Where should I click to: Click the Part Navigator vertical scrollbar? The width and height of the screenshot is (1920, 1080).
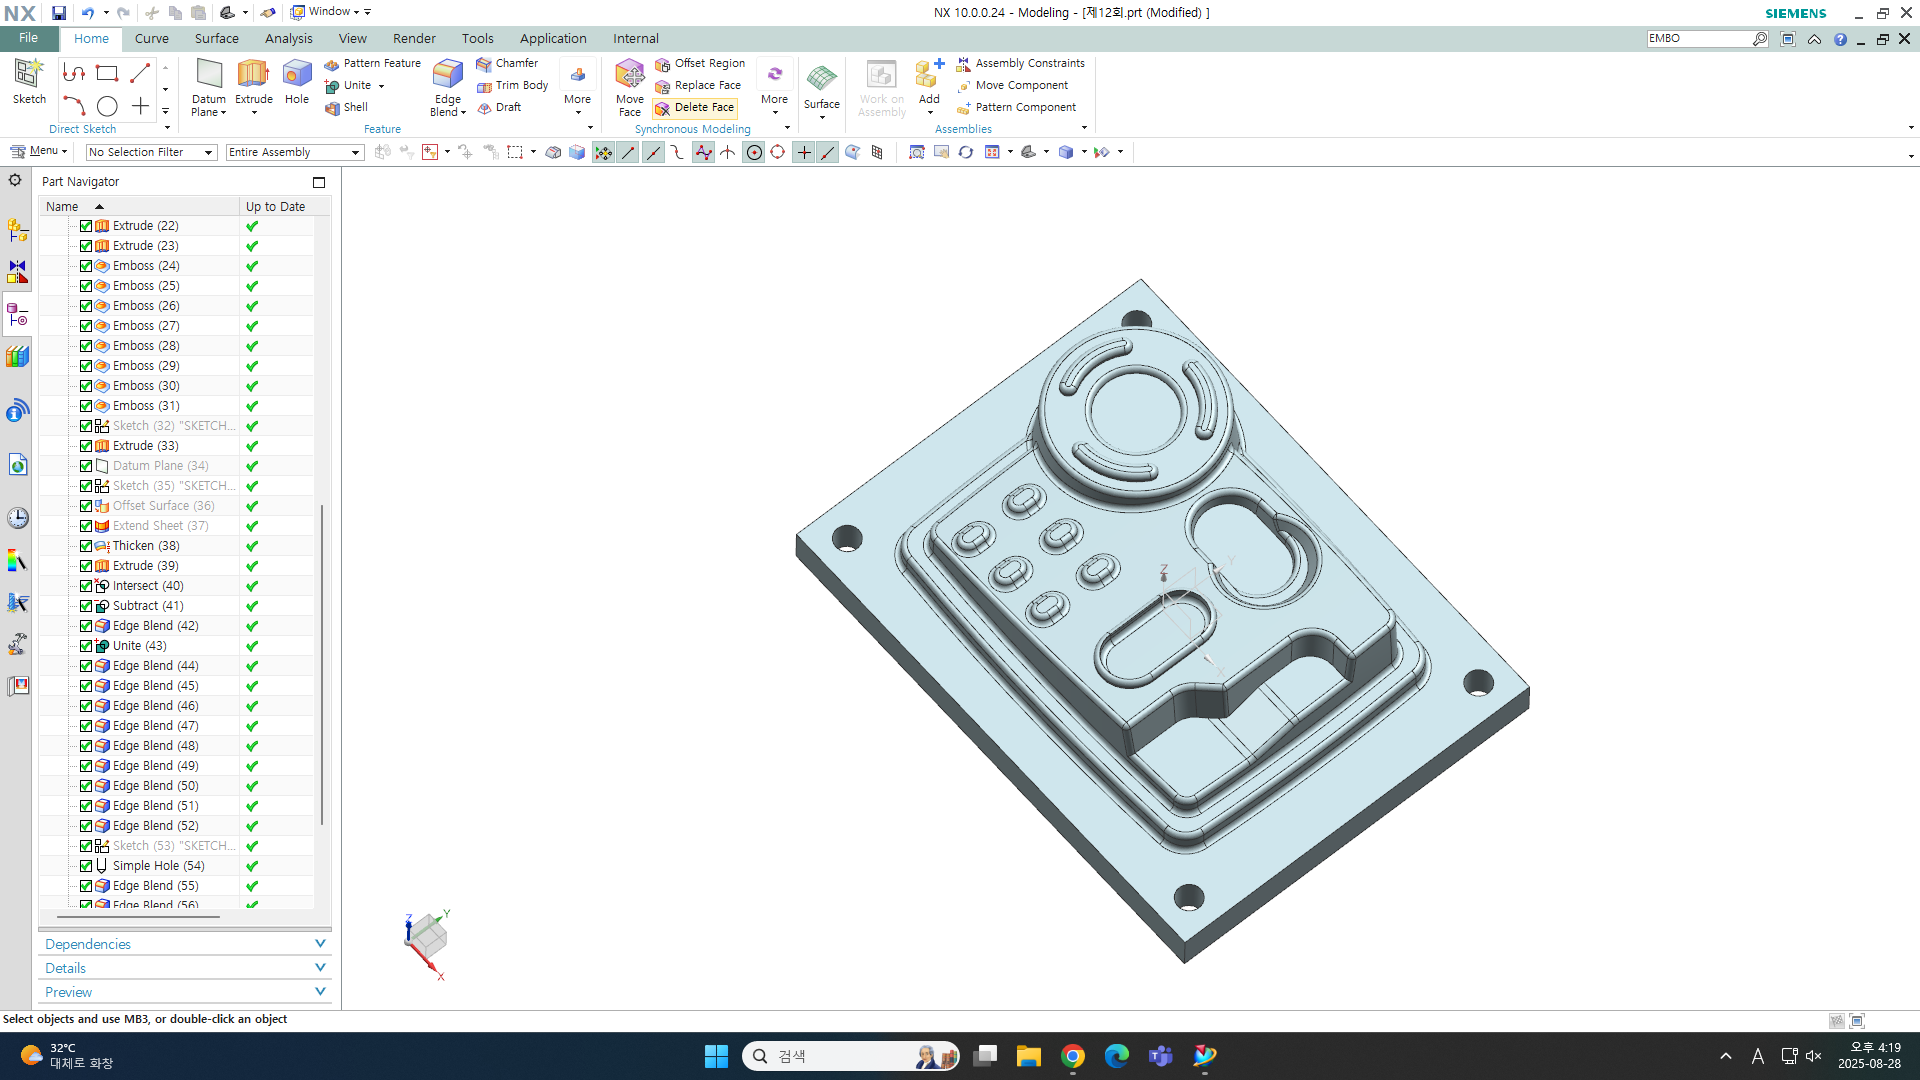click(322, 665)
